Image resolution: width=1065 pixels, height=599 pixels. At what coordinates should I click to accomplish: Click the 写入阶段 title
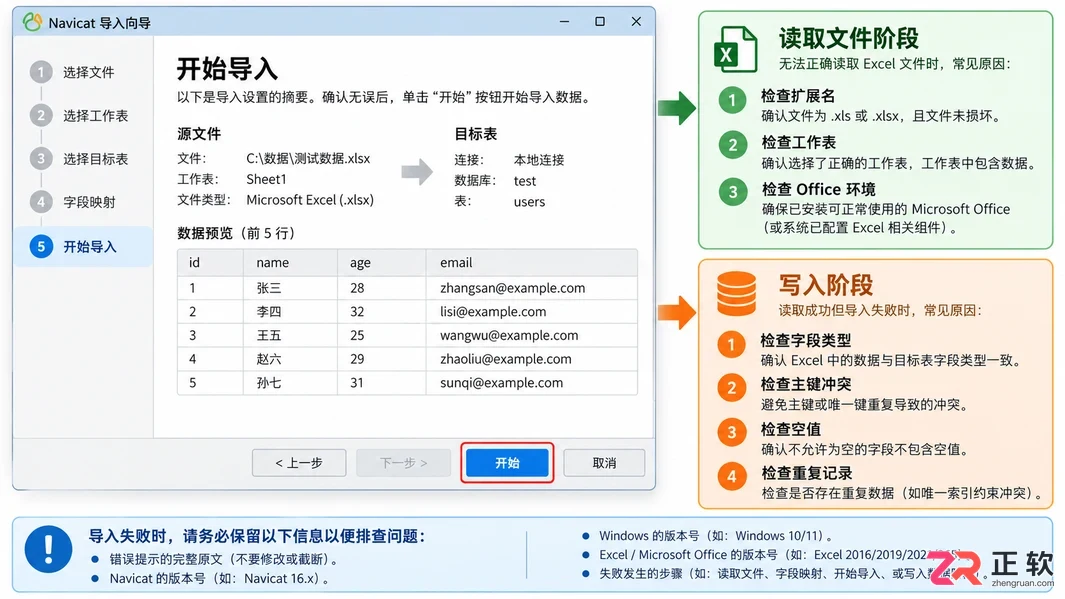tap(825, 285)
